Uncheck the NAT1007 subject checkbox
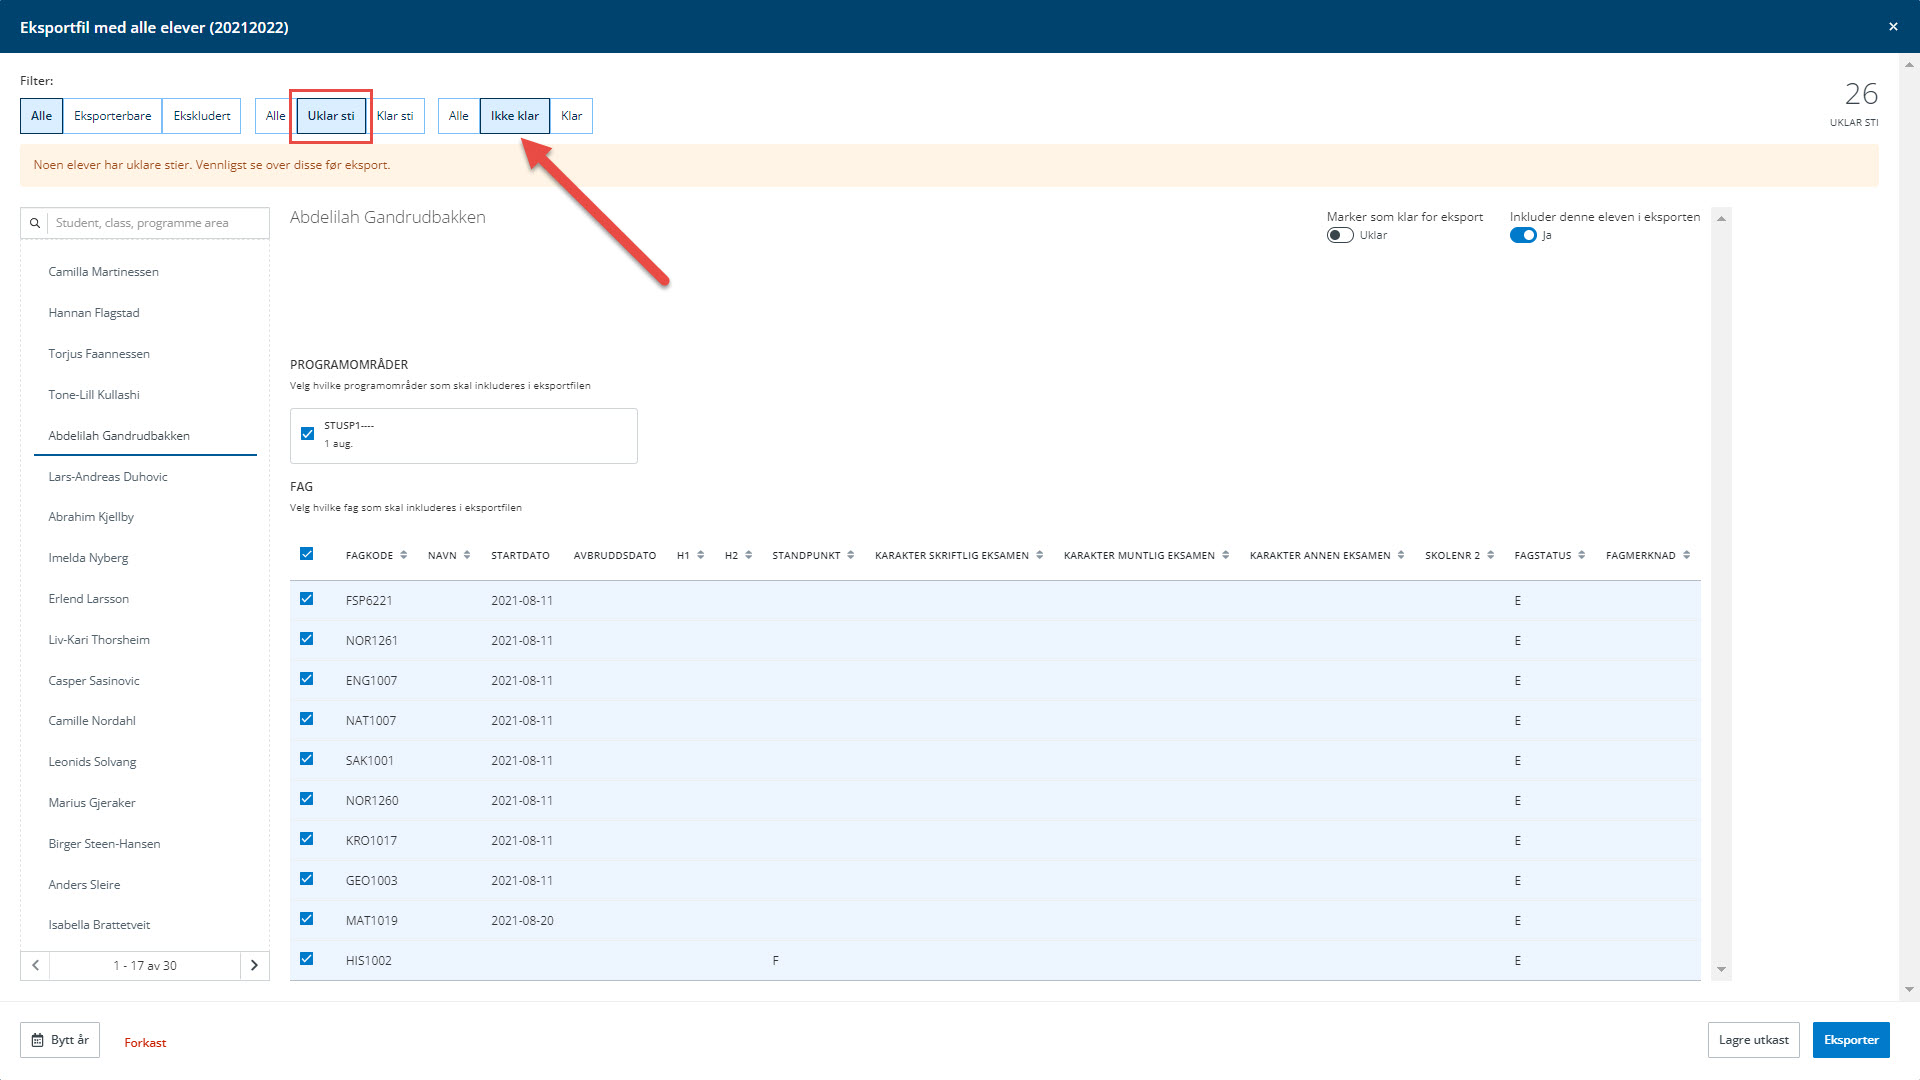Image resolution: width=1920 pixels, height=1080 pixels. (x=307, y=719)
